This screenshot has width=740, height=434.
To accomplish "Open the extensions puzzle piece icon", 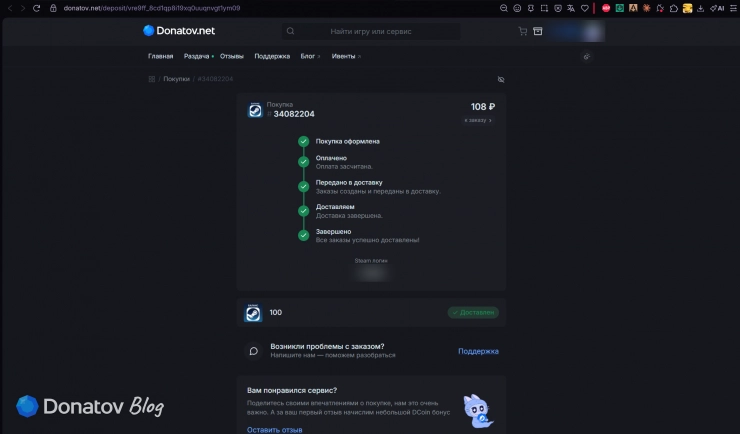I will (673, 8).
